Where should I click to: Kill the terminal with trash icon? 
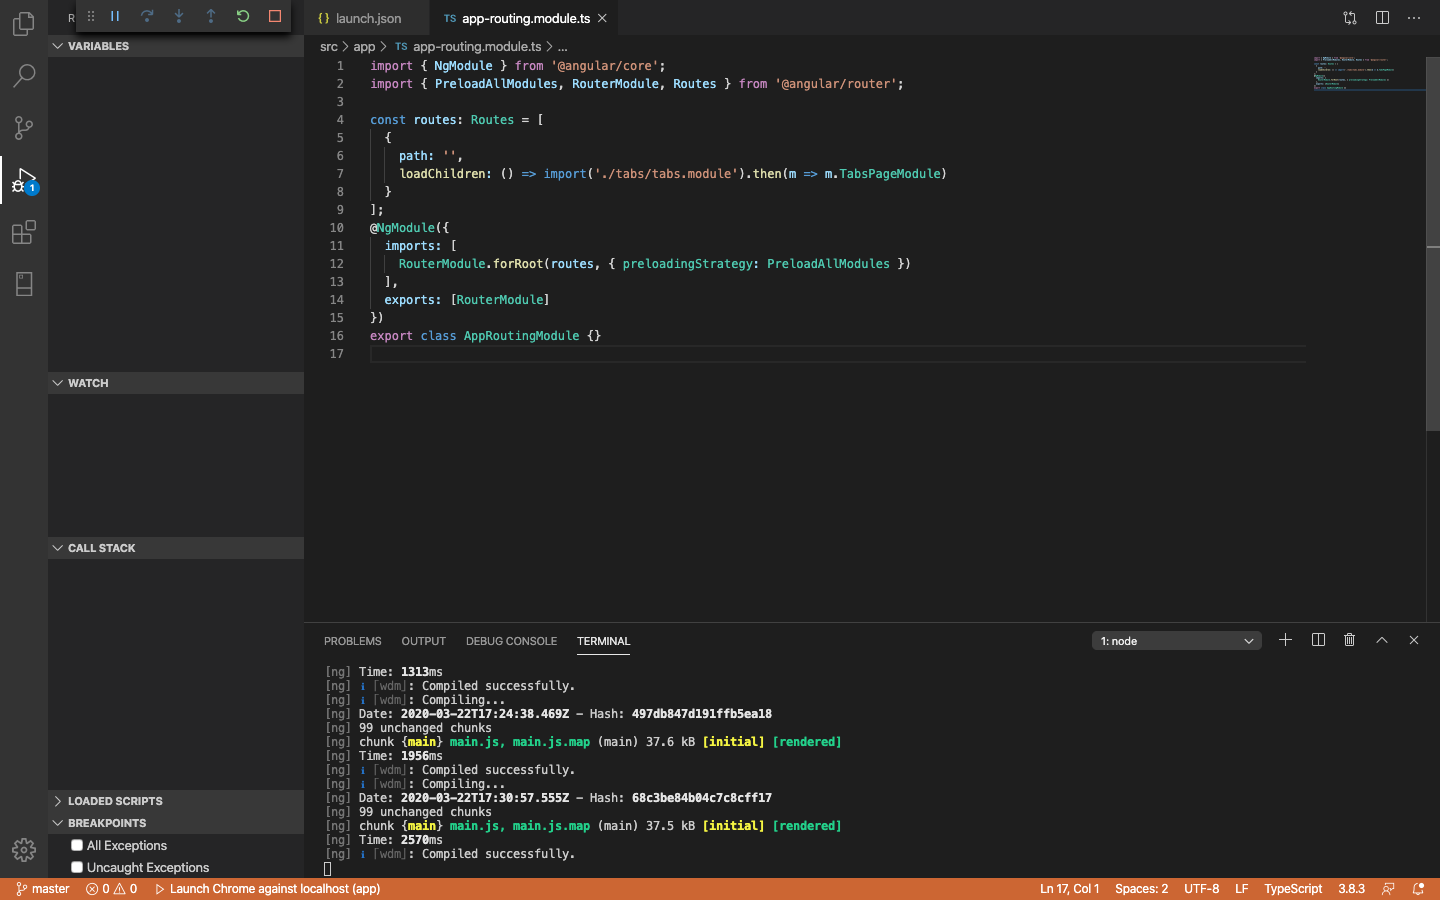(1349, 640)
